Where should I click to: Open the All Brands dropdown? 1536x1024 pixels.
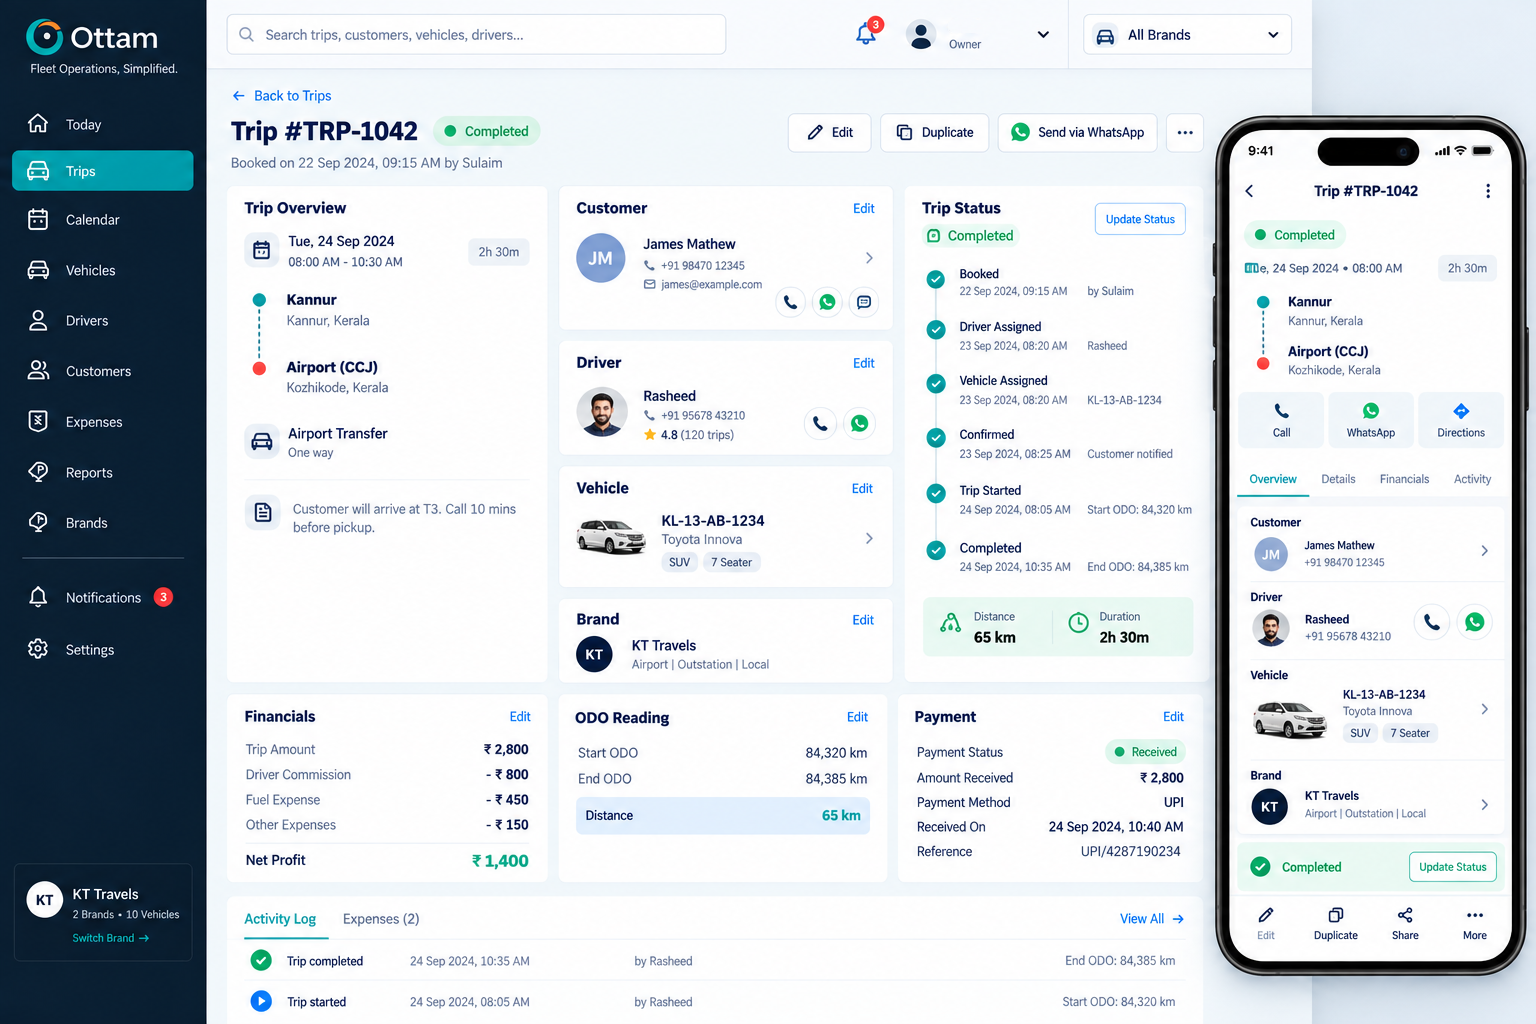tap(1187, 35)
